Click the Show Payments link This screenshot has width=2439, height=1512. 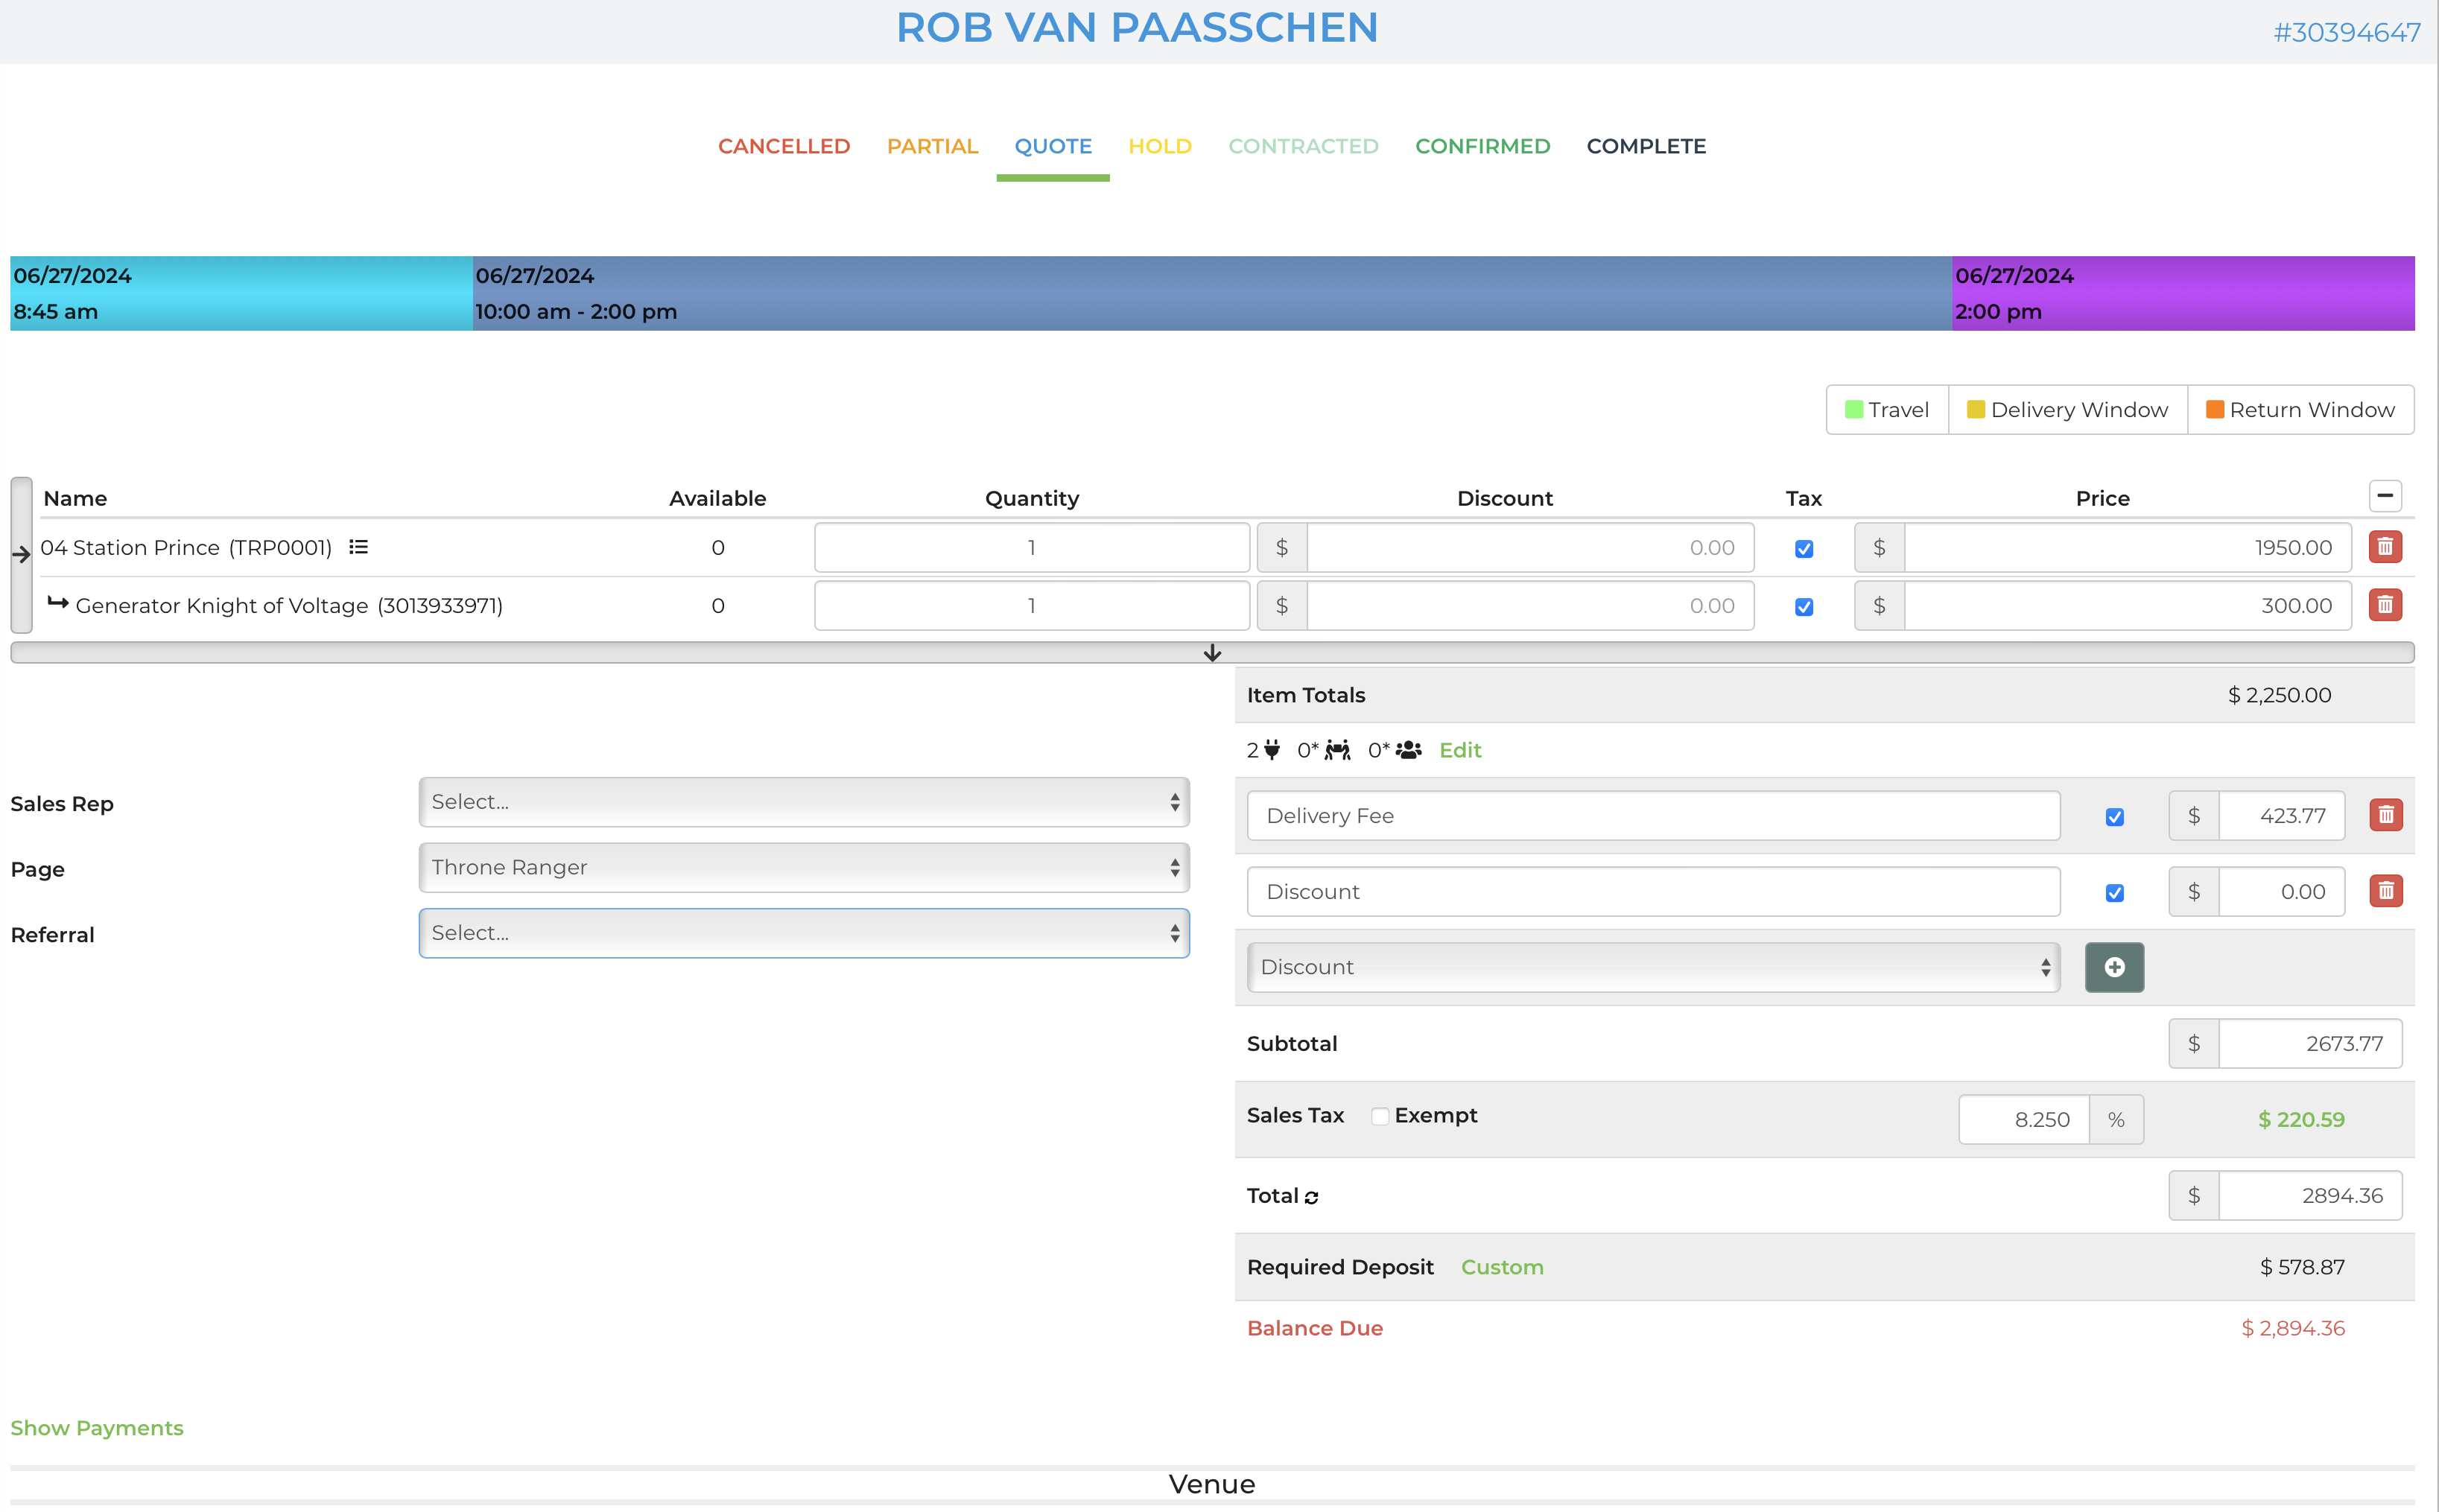click(x=97, y=1427)
